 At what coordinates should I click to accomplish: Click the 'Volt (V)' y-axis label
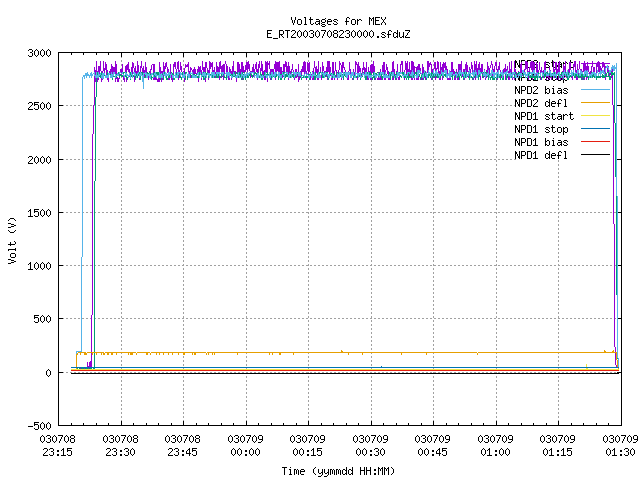(x=12, y=240)
